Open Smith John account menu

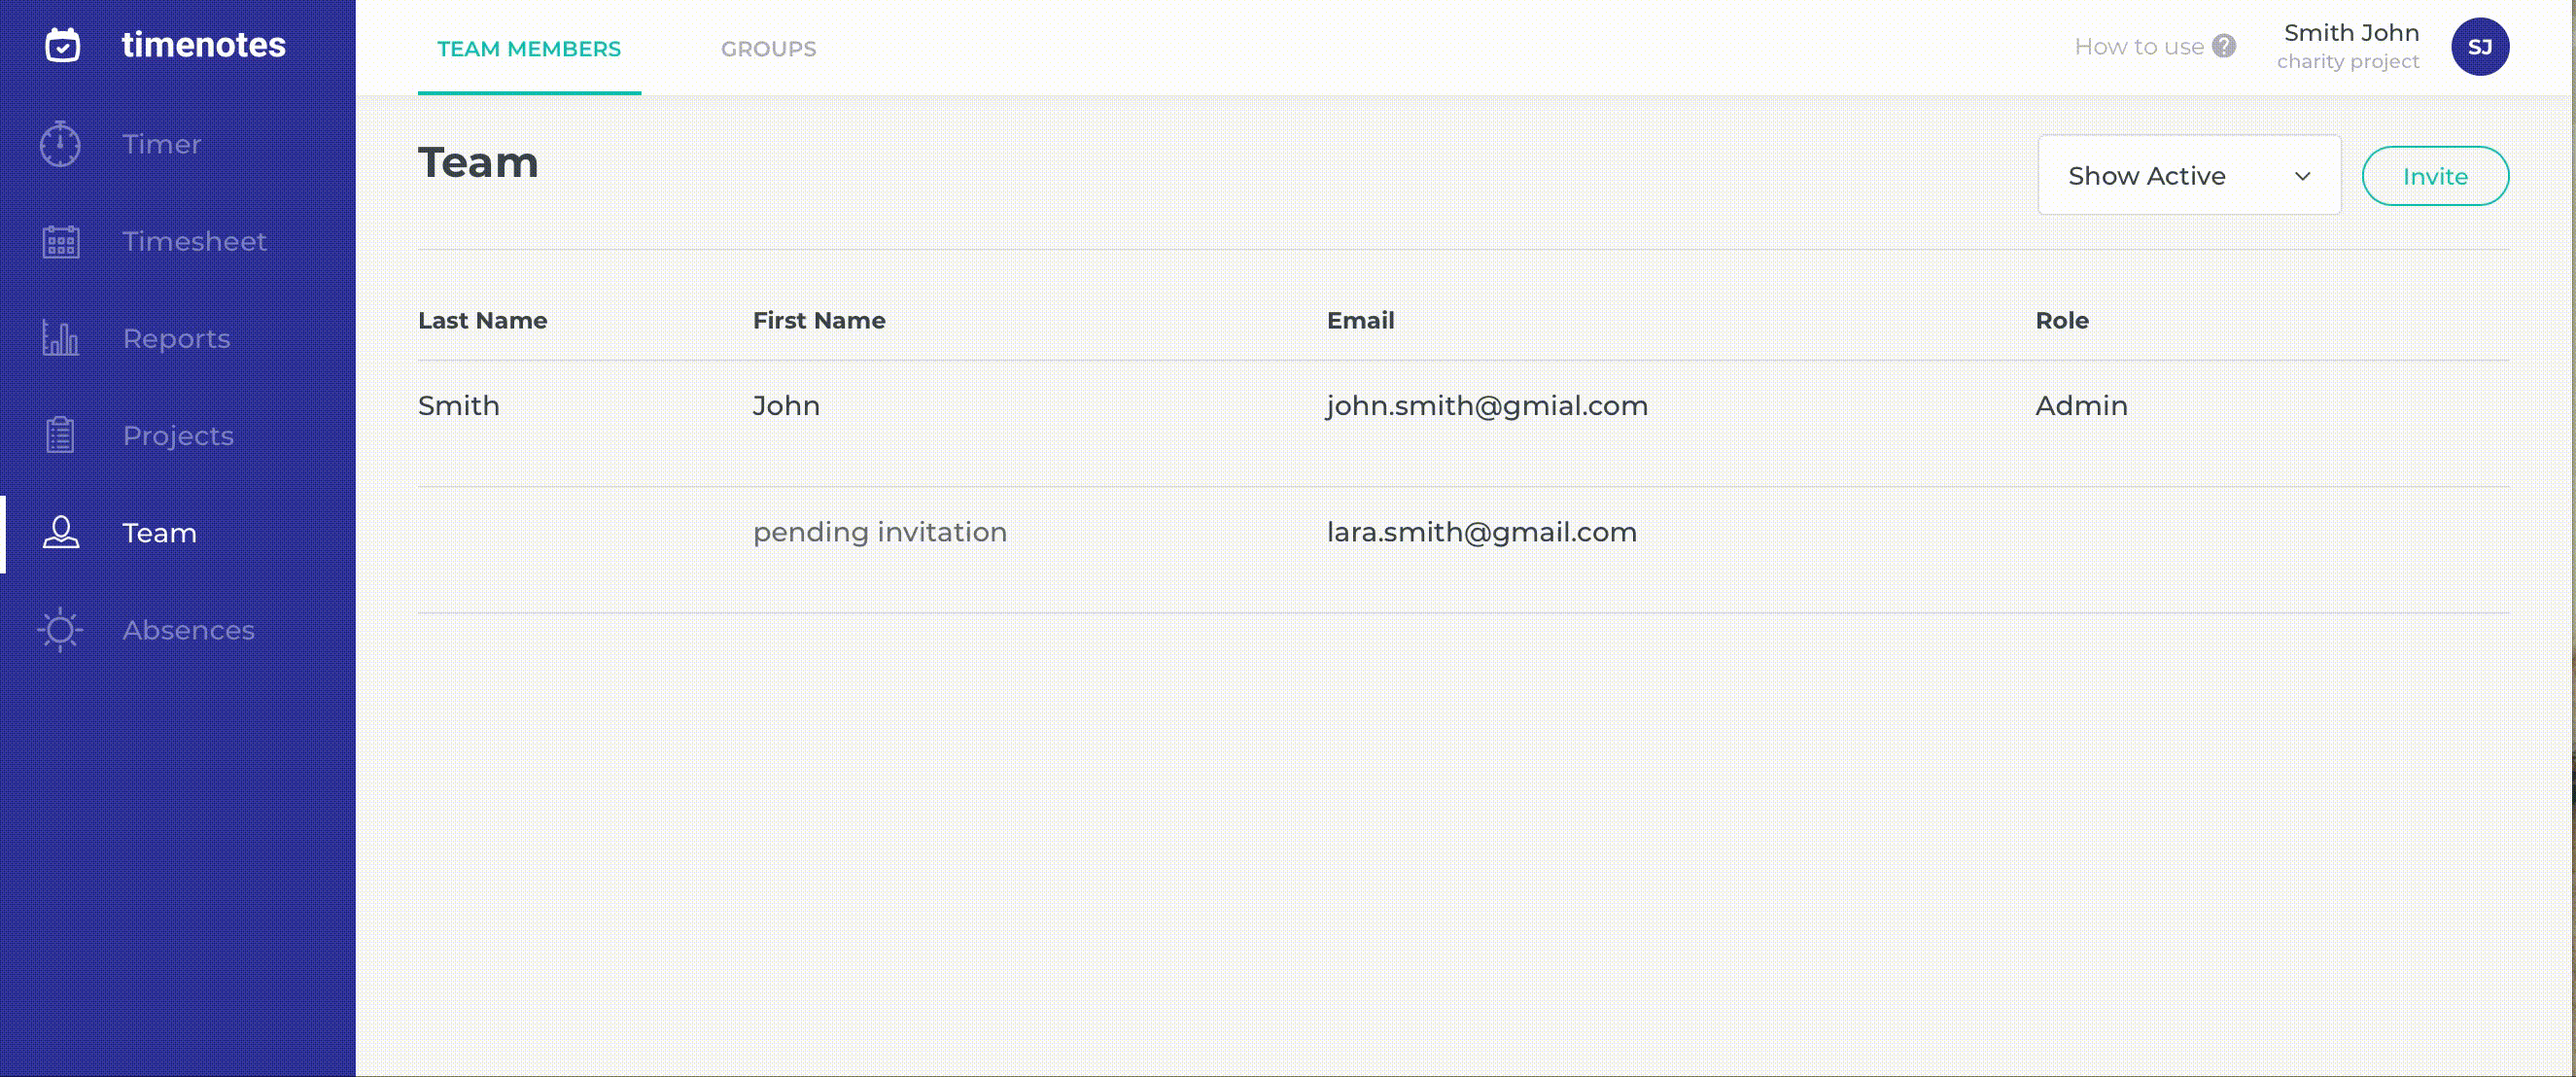[x=2350, y=46]
